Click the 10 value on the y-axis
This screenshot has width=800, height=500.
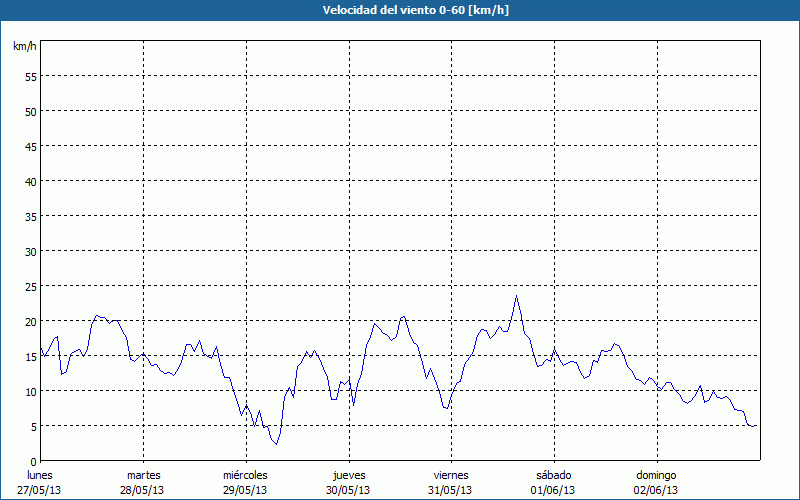pyautogui.click(x=30, y=392)
